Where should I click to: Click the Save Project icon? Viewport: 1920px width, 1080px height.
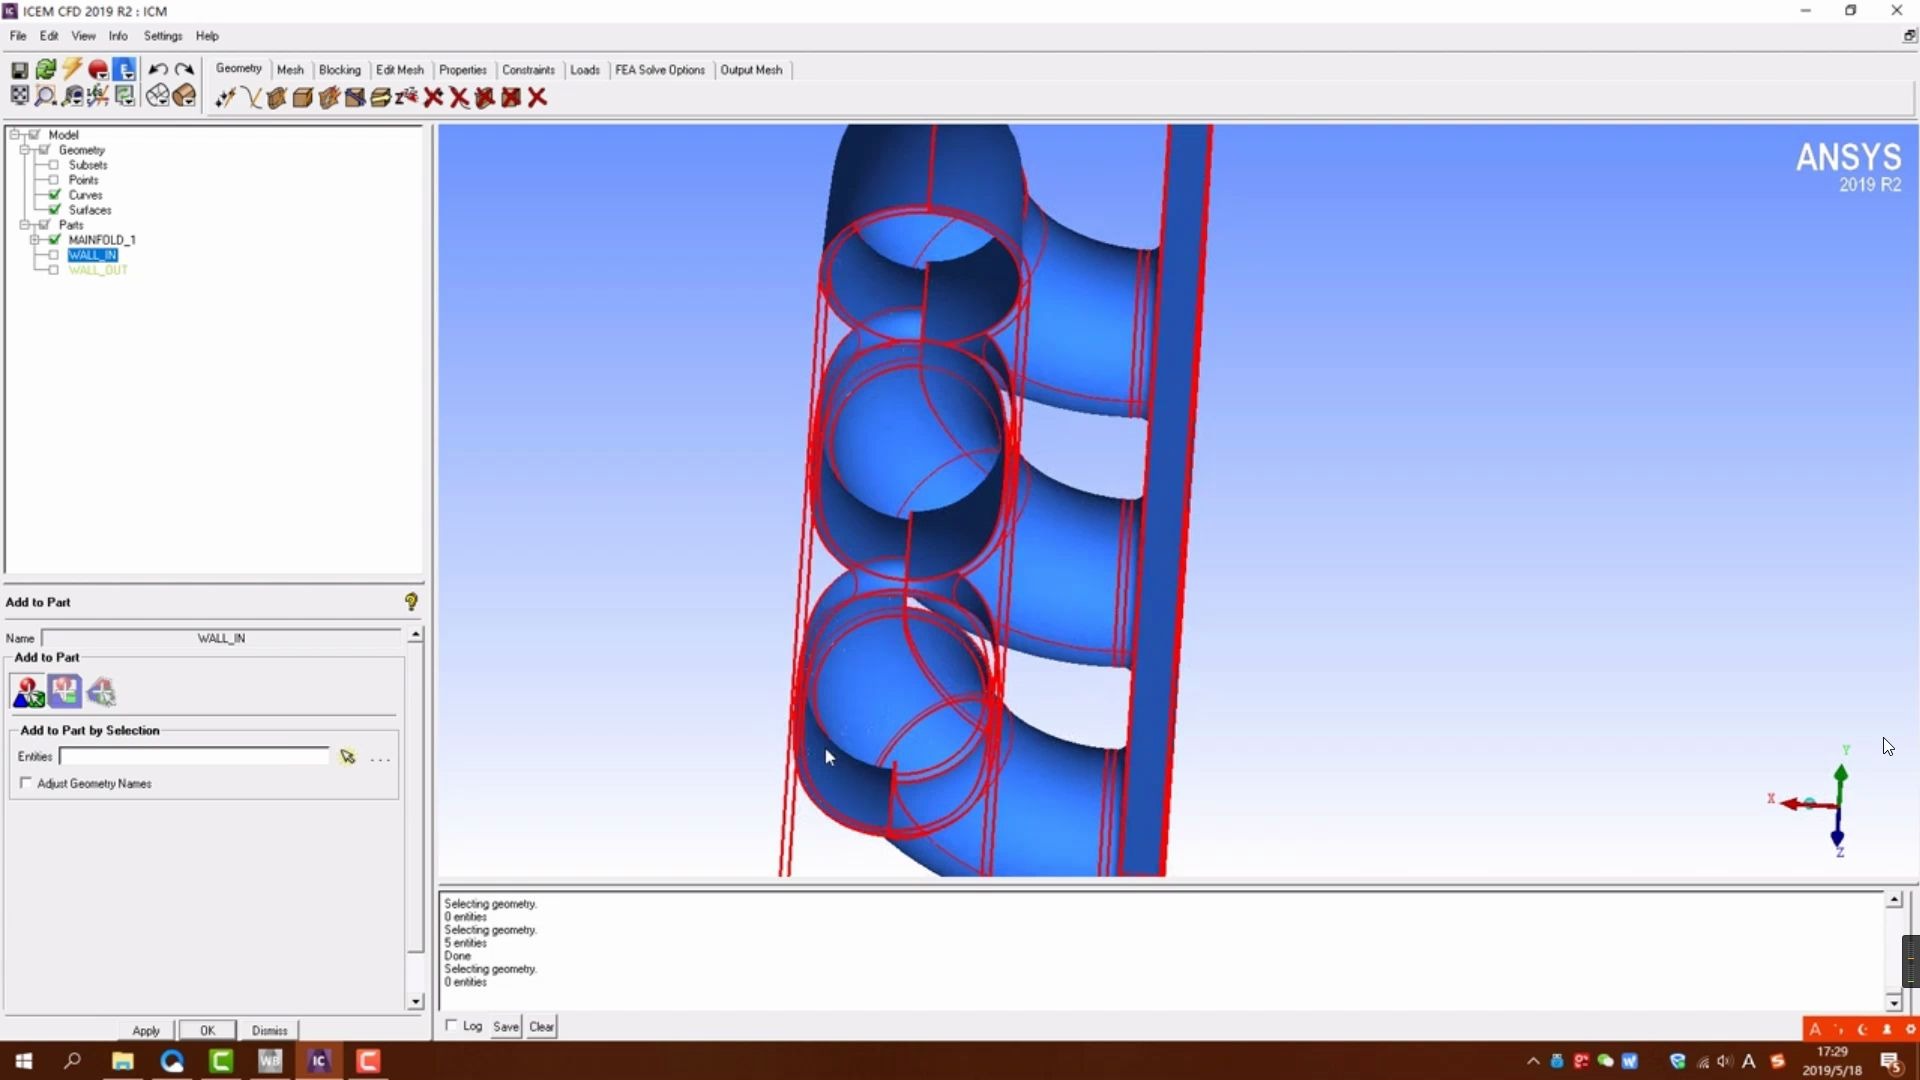pyautogui.click(x=19, y=70)
